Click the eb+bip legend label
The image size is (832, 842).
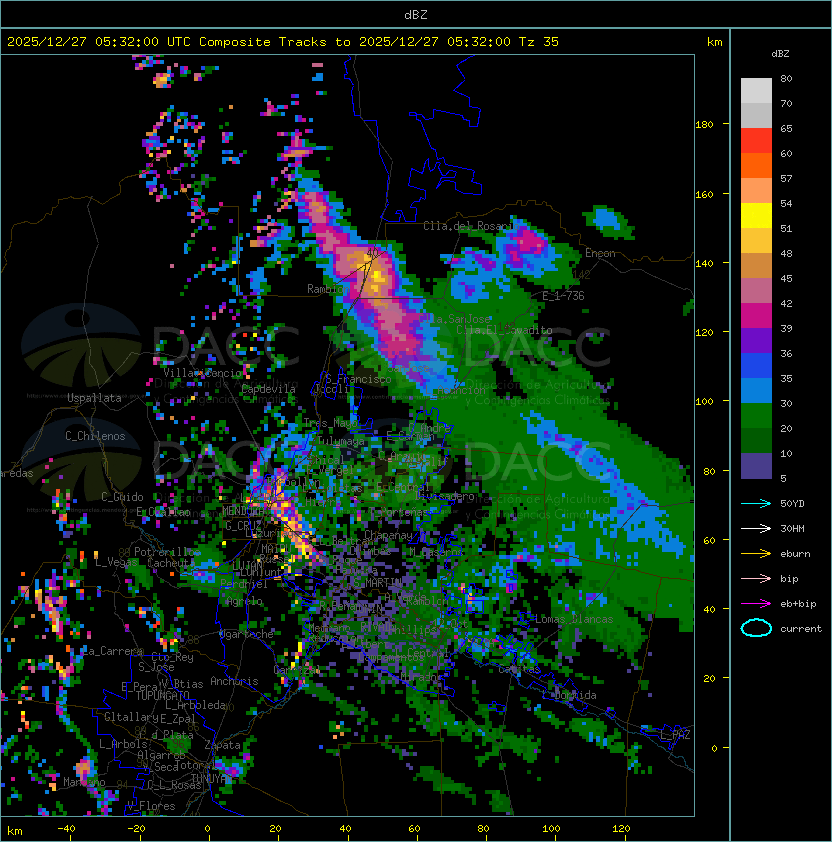tap(798, 604)
